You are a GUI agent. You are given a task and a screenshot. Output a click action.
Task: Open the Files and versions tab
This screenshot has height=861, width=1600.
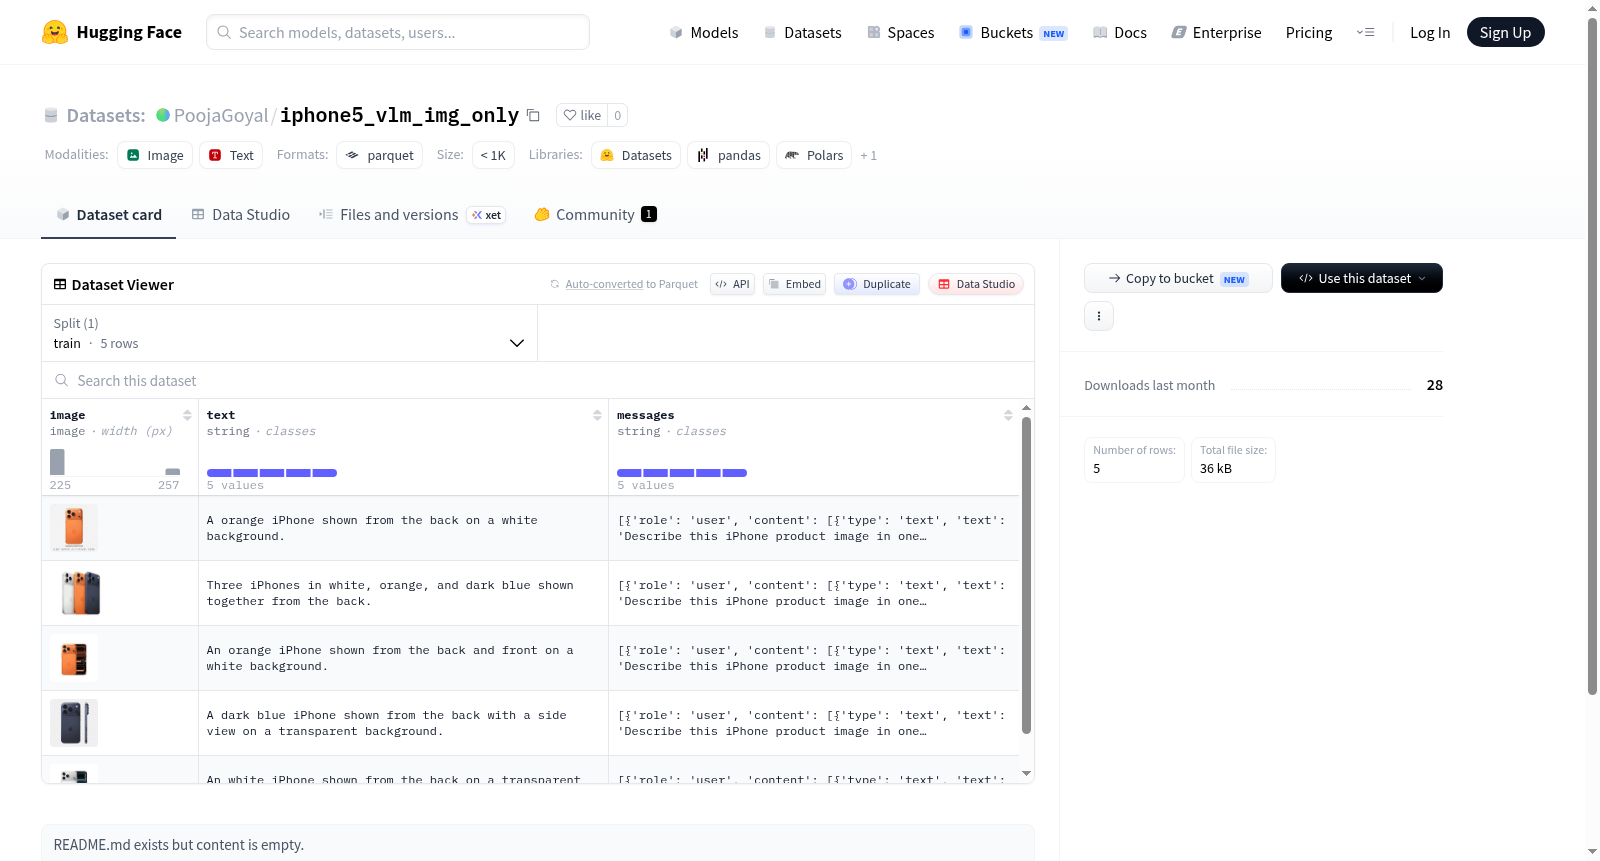point(412,215)
